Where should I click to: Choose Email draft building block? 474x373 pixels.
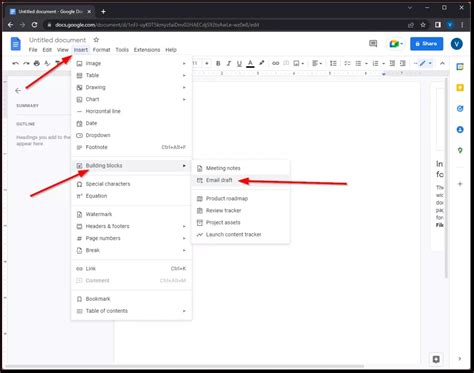click(x=241, y=180)
